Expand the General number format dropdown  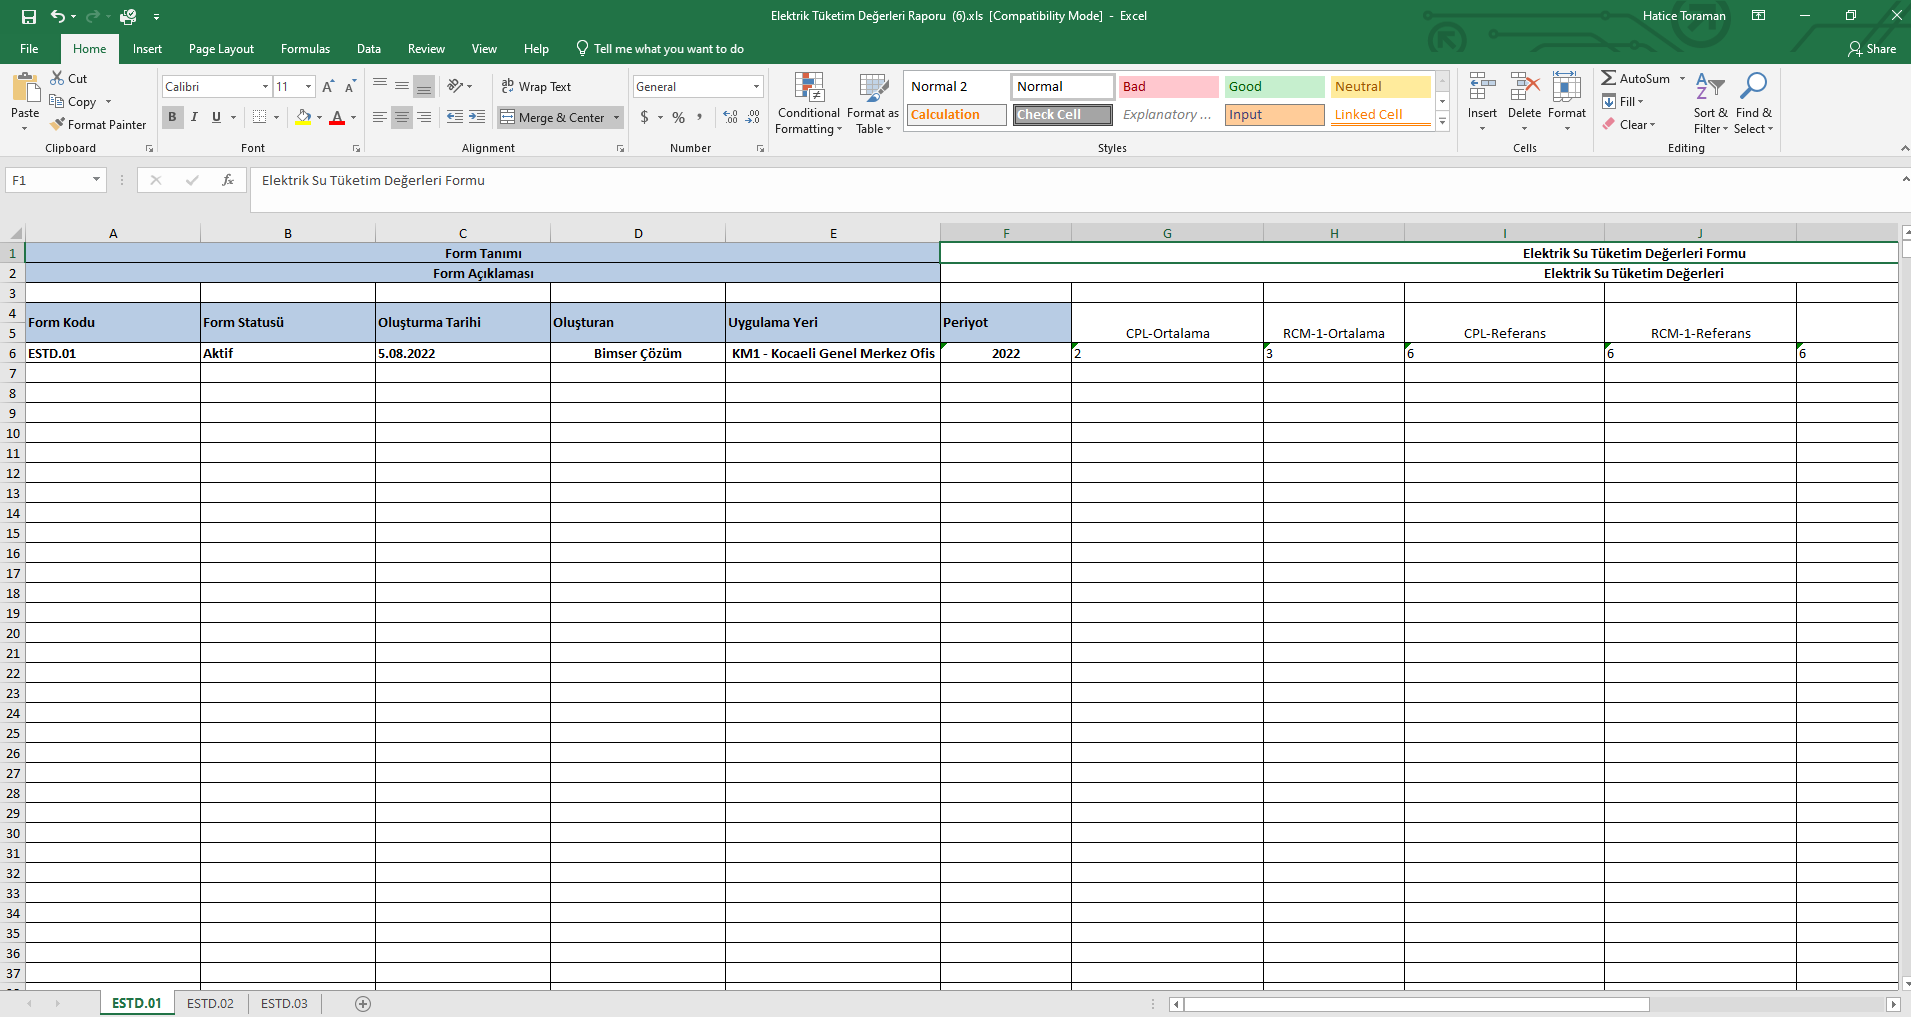(756, 87)
